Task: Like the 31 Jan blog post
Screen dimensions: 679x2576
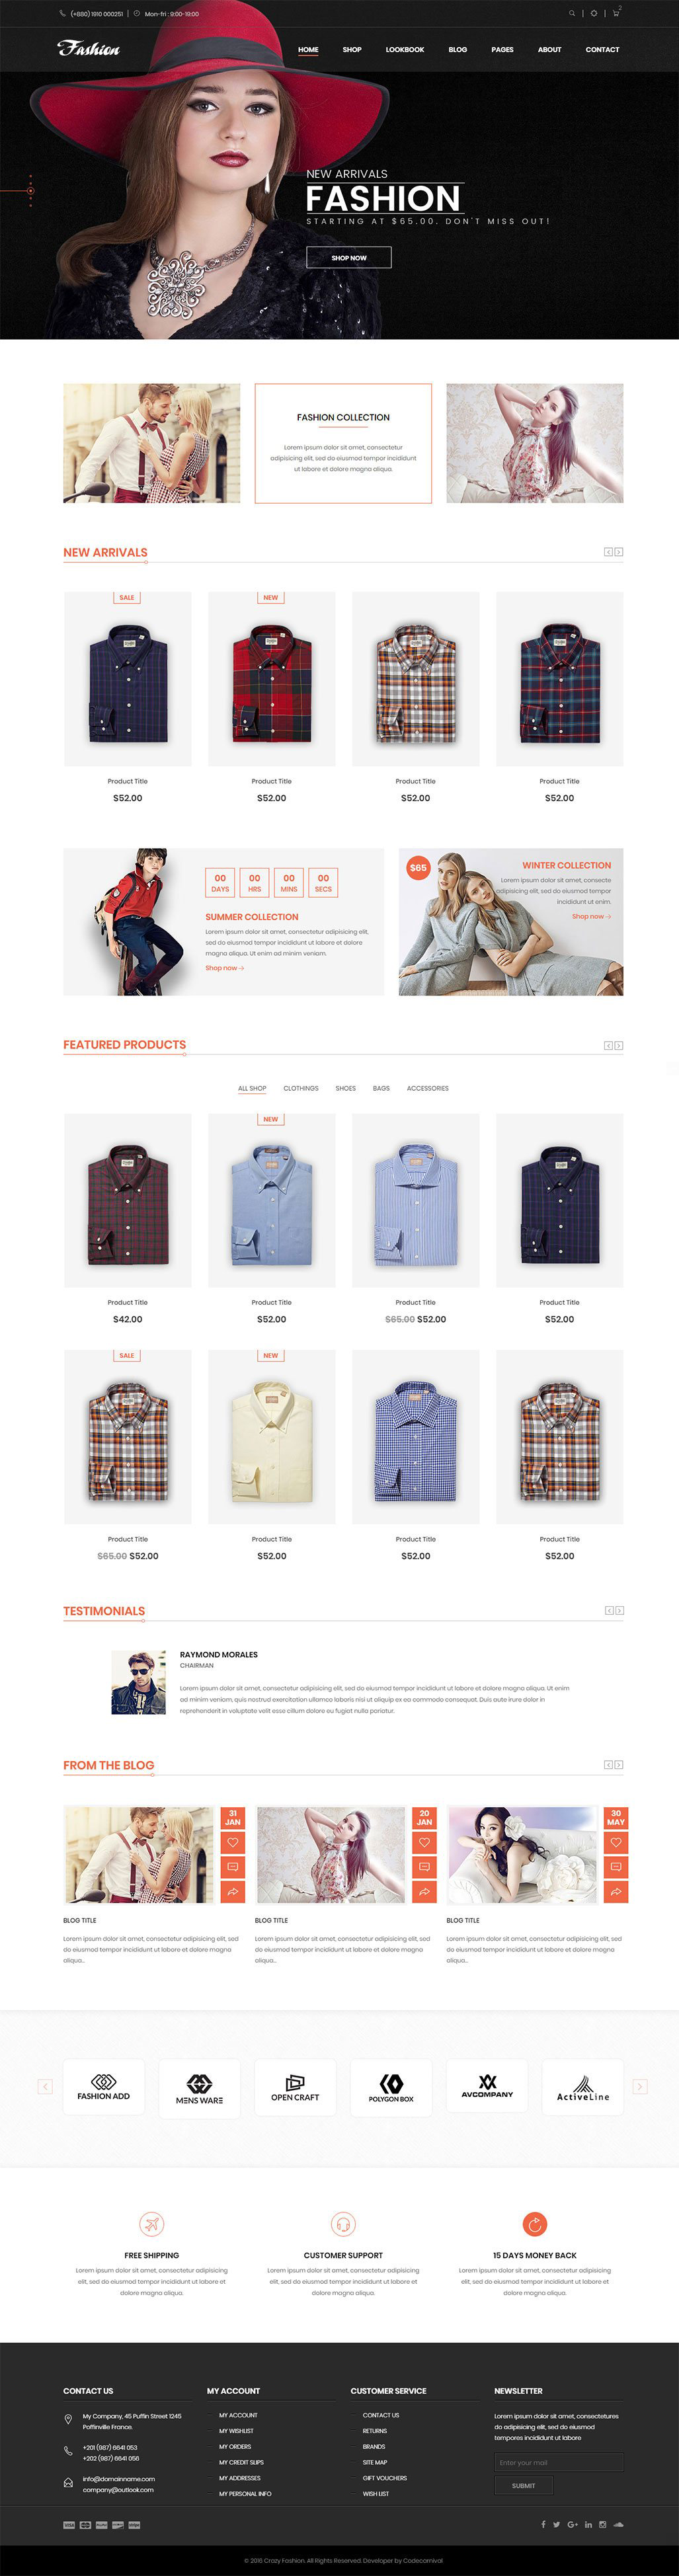Action: pyautogui.click(x=232, y=1842)
